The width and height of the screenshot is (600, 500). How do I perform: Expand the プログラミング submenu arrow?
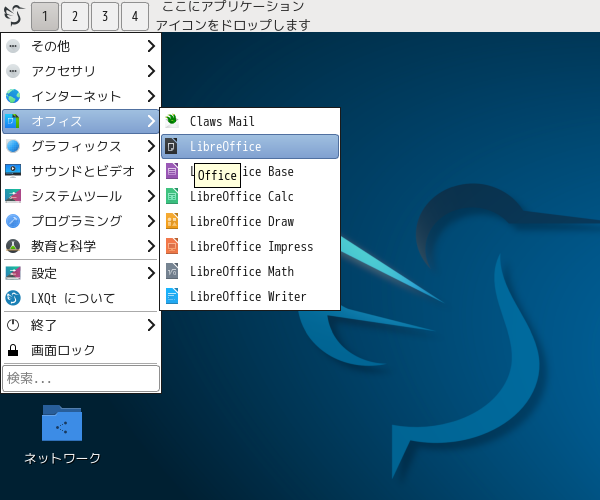point(151,221)
